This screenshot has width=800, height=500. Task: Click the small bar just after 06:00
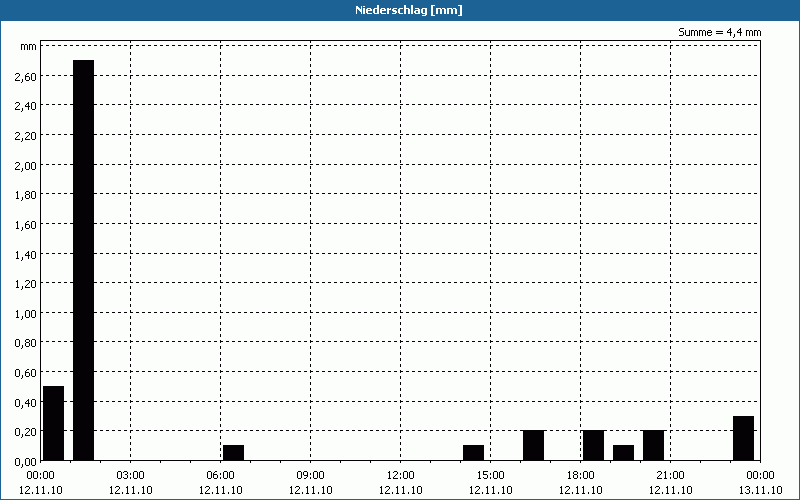pos(234,453)
